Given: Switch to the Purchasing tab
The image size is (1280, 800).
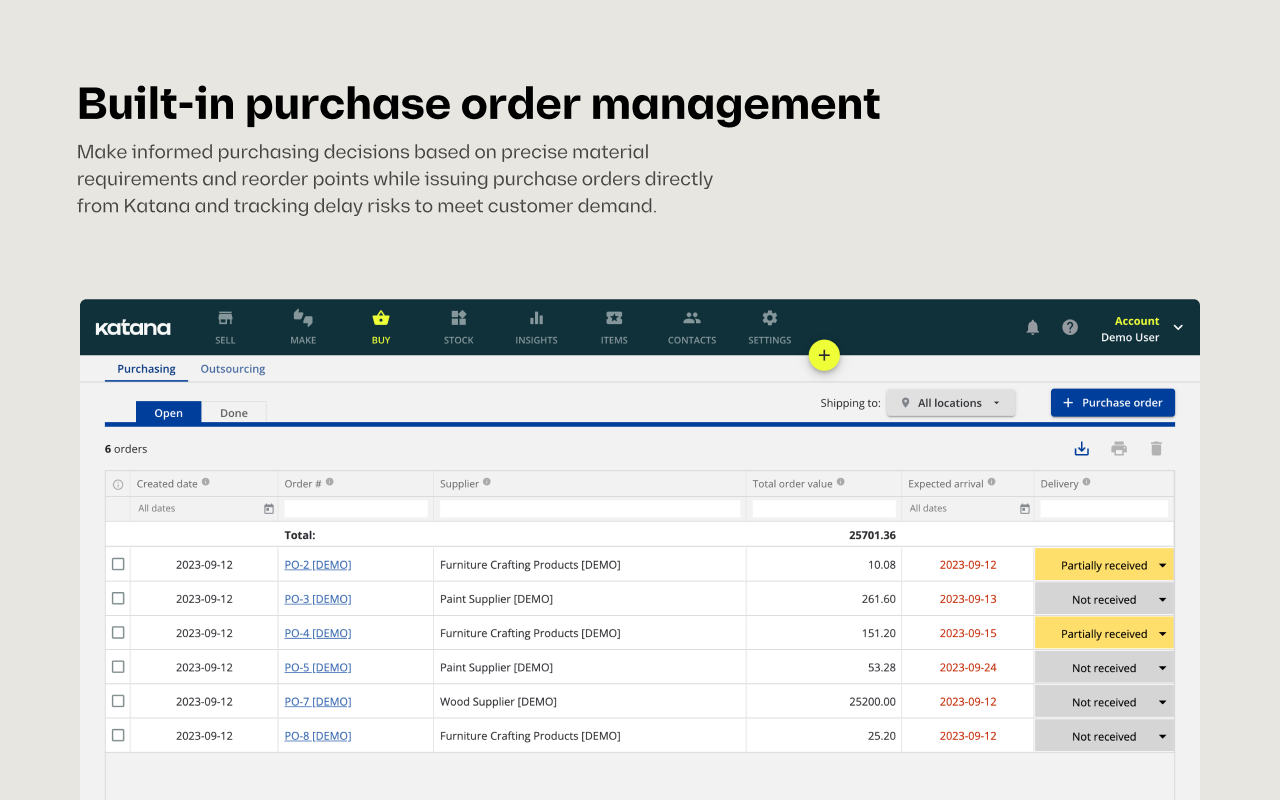Looking at the screenshot, I should click(146, 369).
